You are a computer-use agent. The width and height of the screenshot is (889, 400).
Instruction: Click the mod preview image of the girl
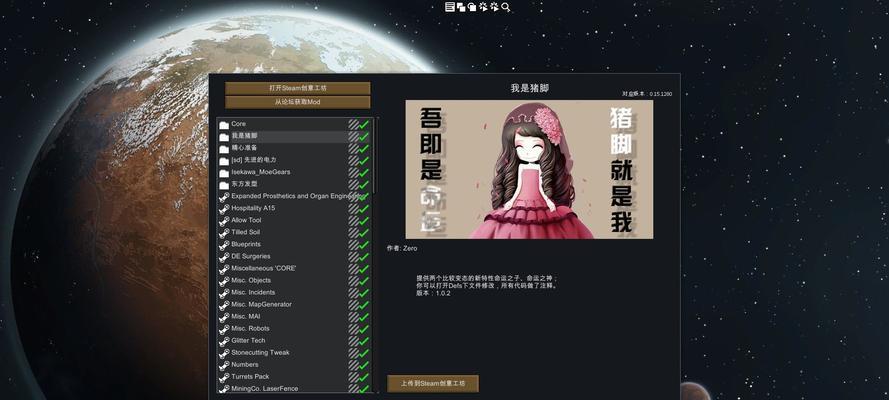click(528, 169)
